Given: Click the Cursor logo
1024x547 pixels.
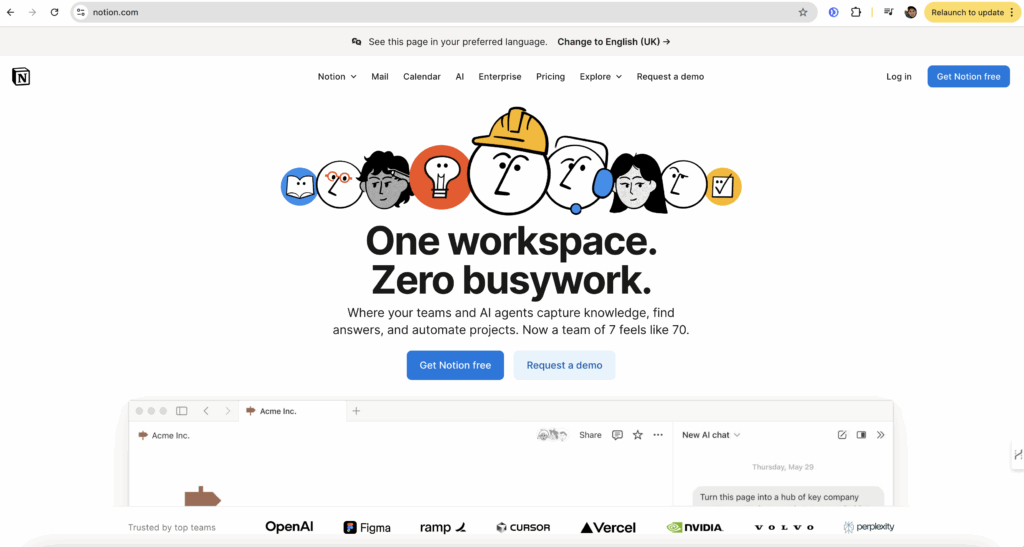Looking at the screenshot, I should pyautogui.click(x=523, y=527).
